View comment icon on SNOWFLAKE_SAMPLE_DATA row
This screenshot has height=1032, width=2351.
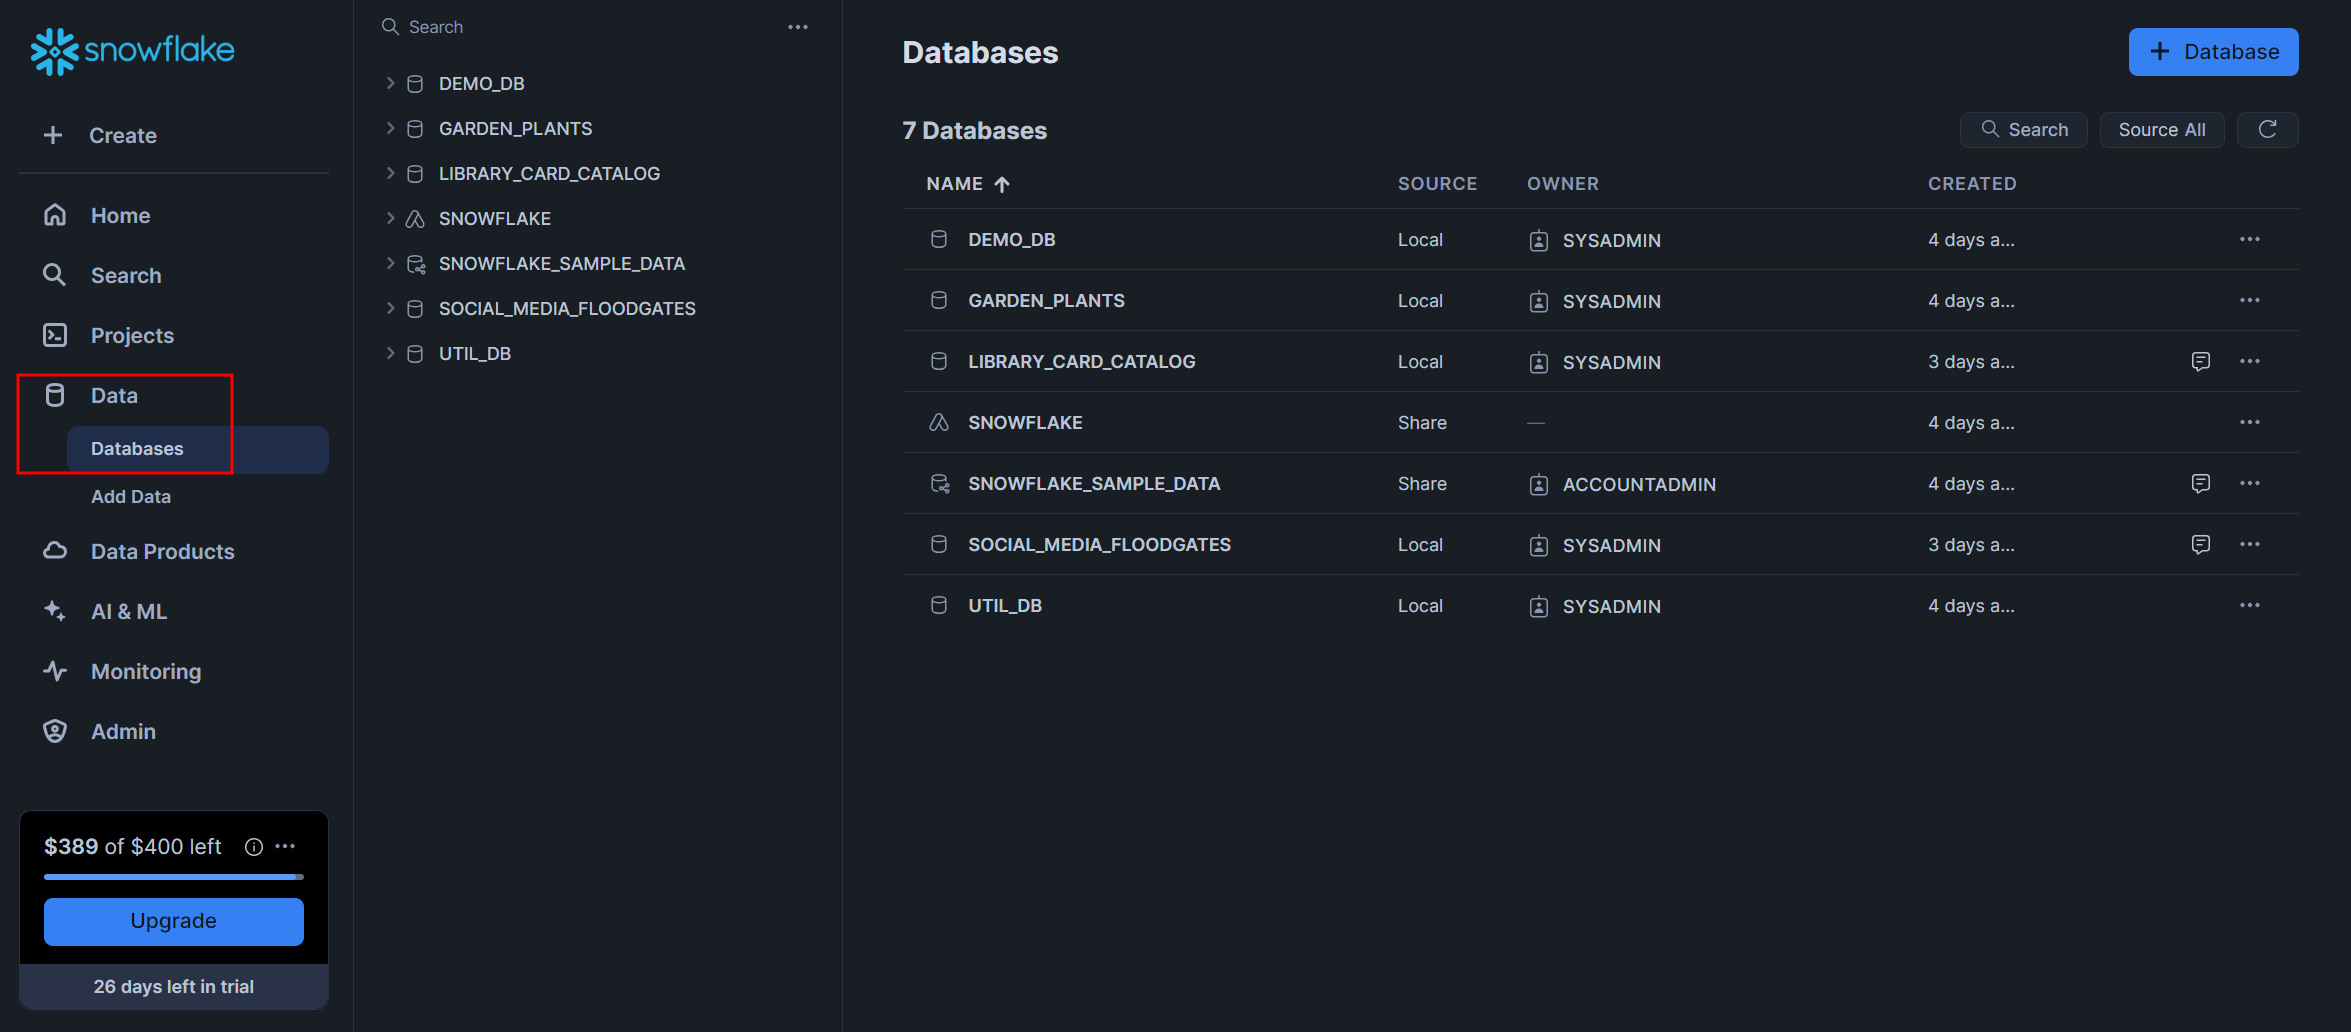pyautogui.click(x=2201, y=484)
